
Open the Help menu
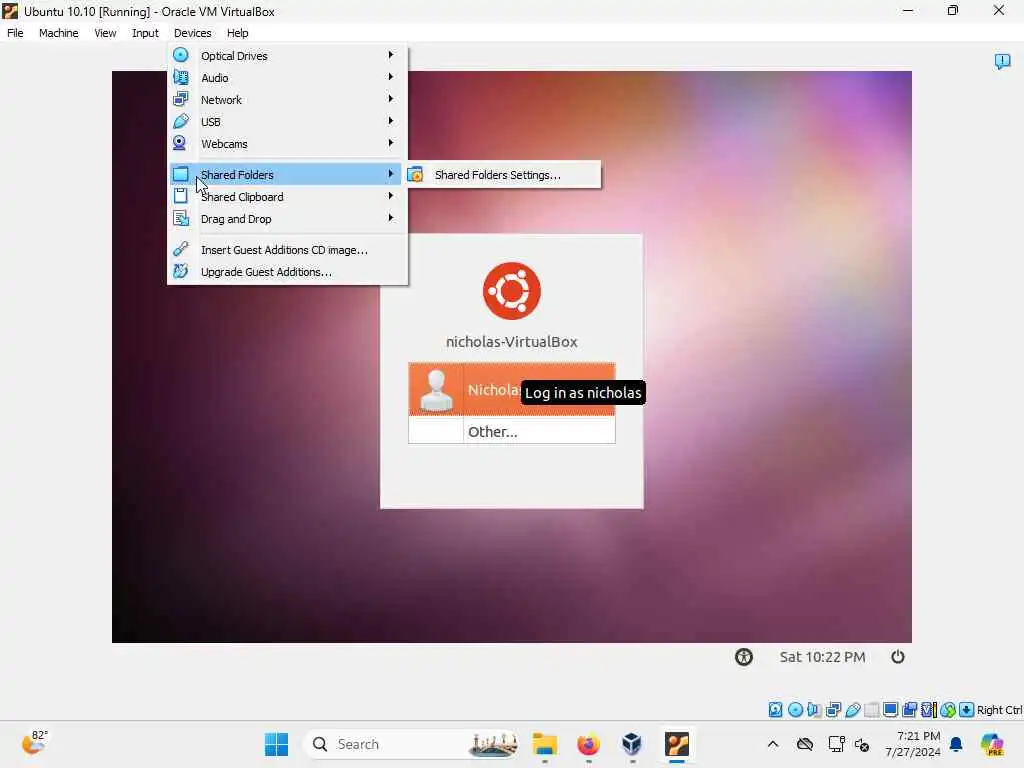(237, 33)
